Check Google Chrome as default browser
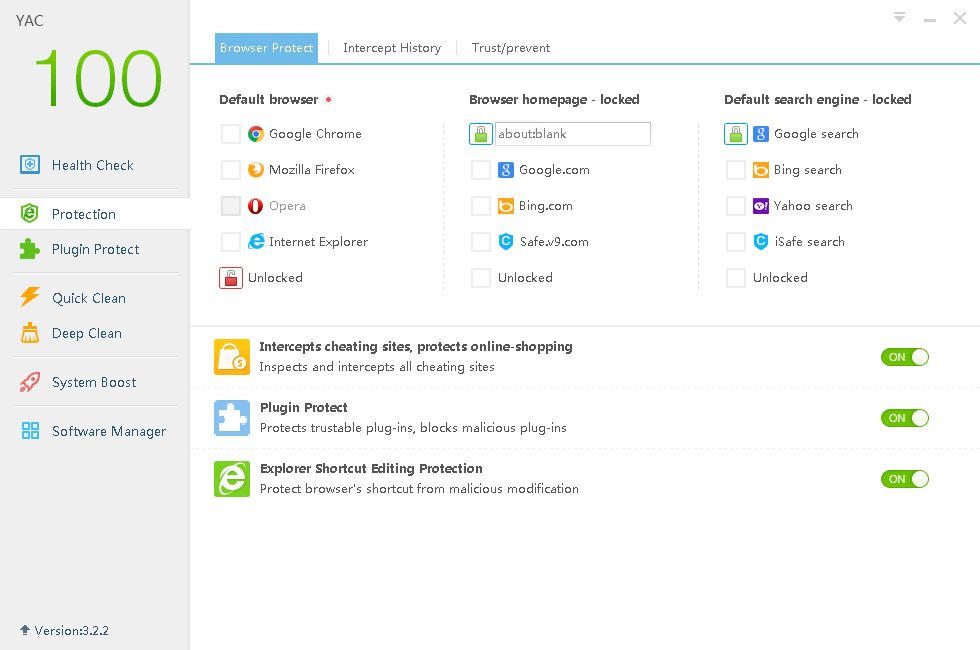The width and height of the screenshot is (980, 650). click(231, 134)
